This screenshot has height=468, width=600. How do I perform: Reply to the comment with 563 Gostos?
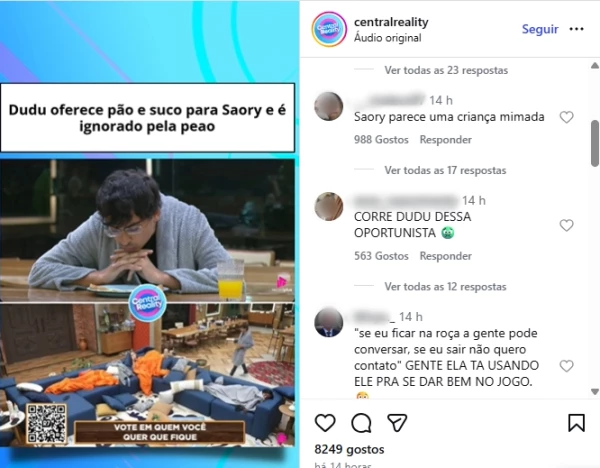[445, 256]
